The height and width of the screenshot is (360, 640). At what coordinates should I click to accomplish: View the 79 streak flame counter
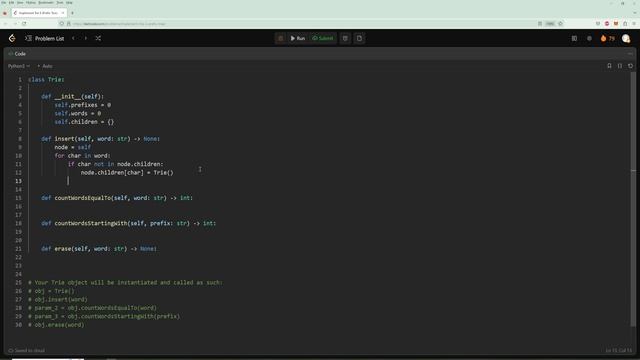[607, 38]
